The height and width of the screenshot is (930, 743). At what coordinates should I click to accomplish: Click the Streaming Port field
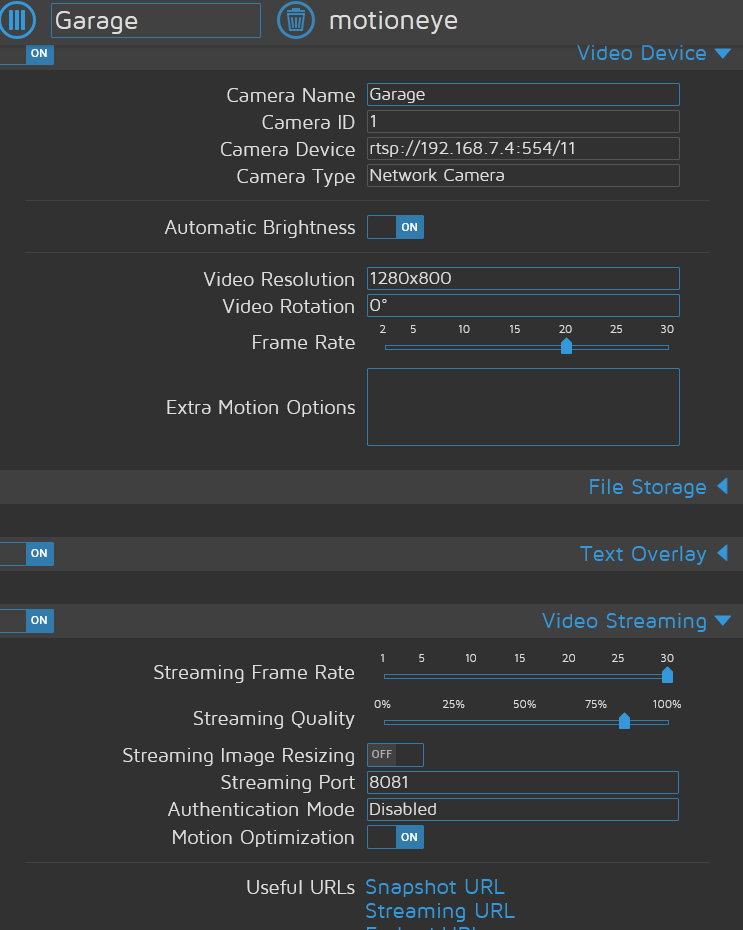click(523, 782)
